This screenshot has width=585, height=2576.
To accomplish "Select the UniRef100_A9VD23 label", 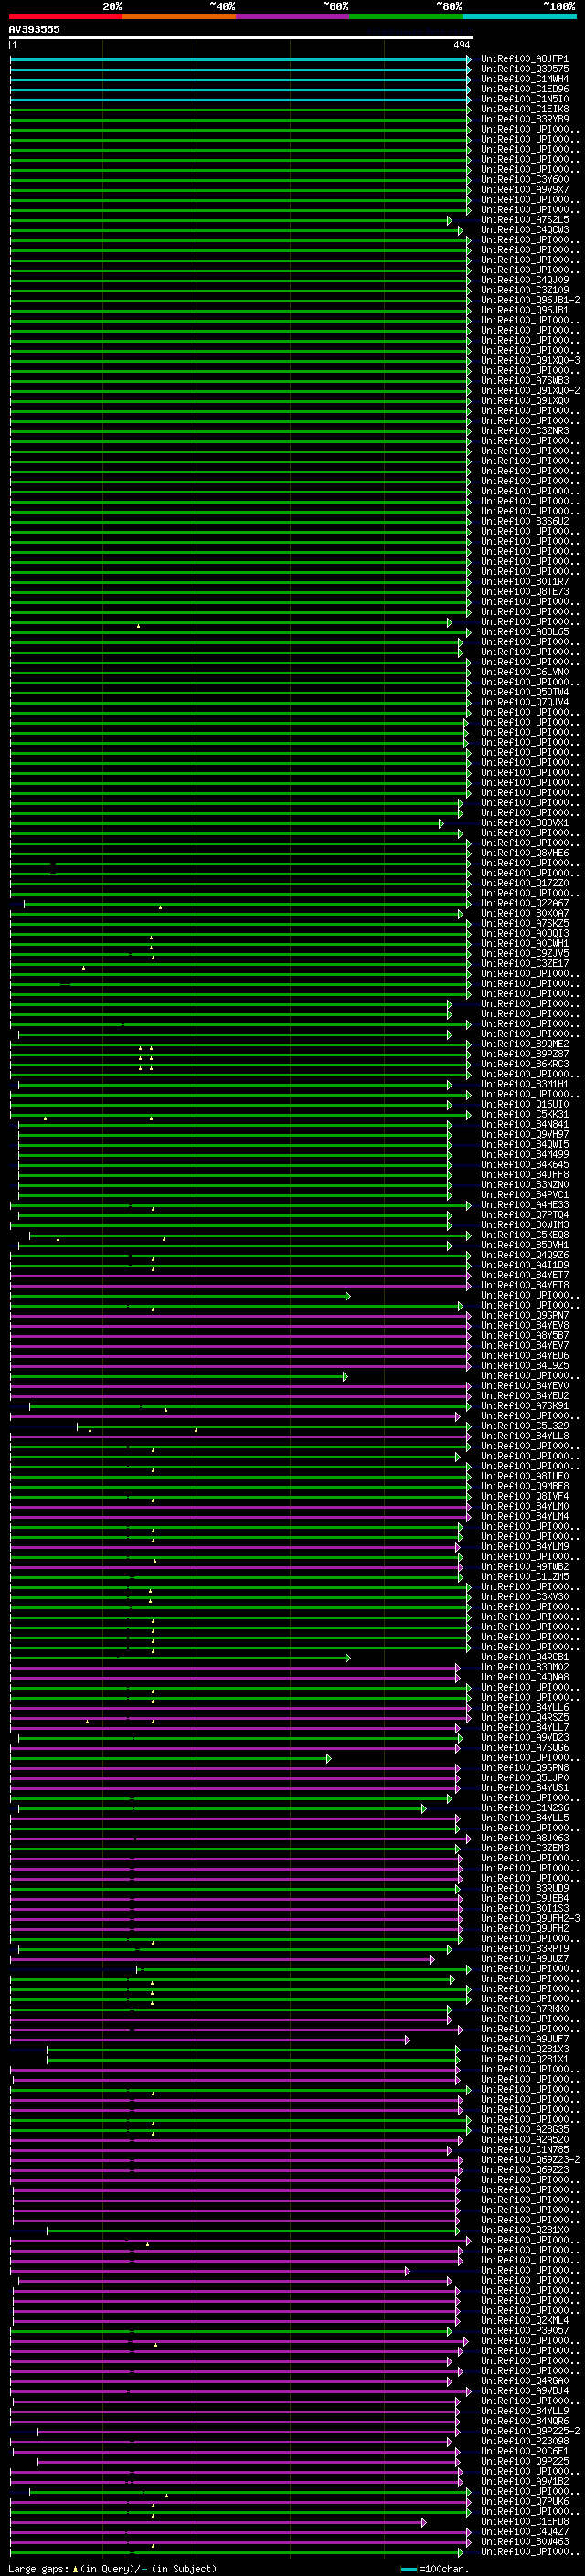I will (x=524, y=1737).
